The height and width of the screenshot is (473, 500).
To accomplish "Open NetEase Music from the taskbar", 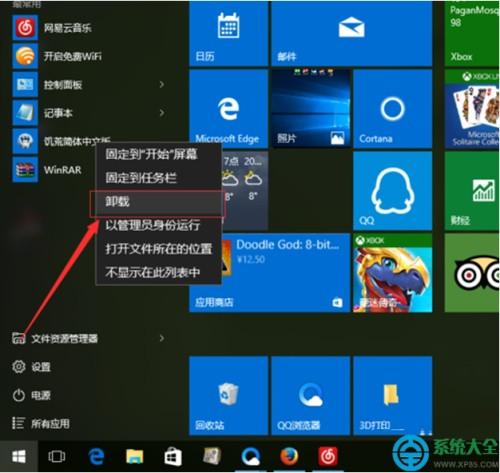I will click(328, 456).
